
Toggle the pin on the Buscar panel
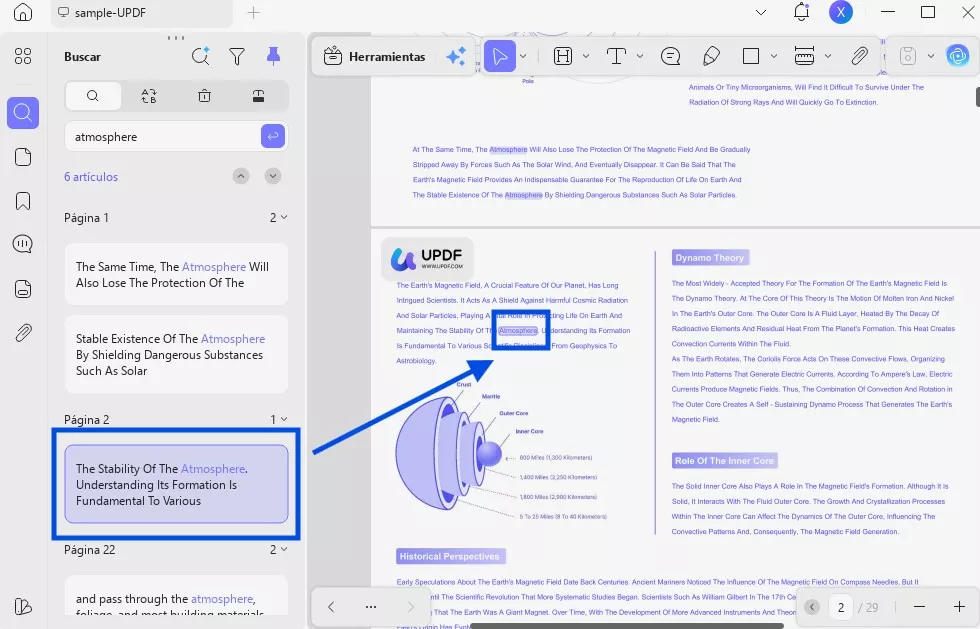(273, 56)
